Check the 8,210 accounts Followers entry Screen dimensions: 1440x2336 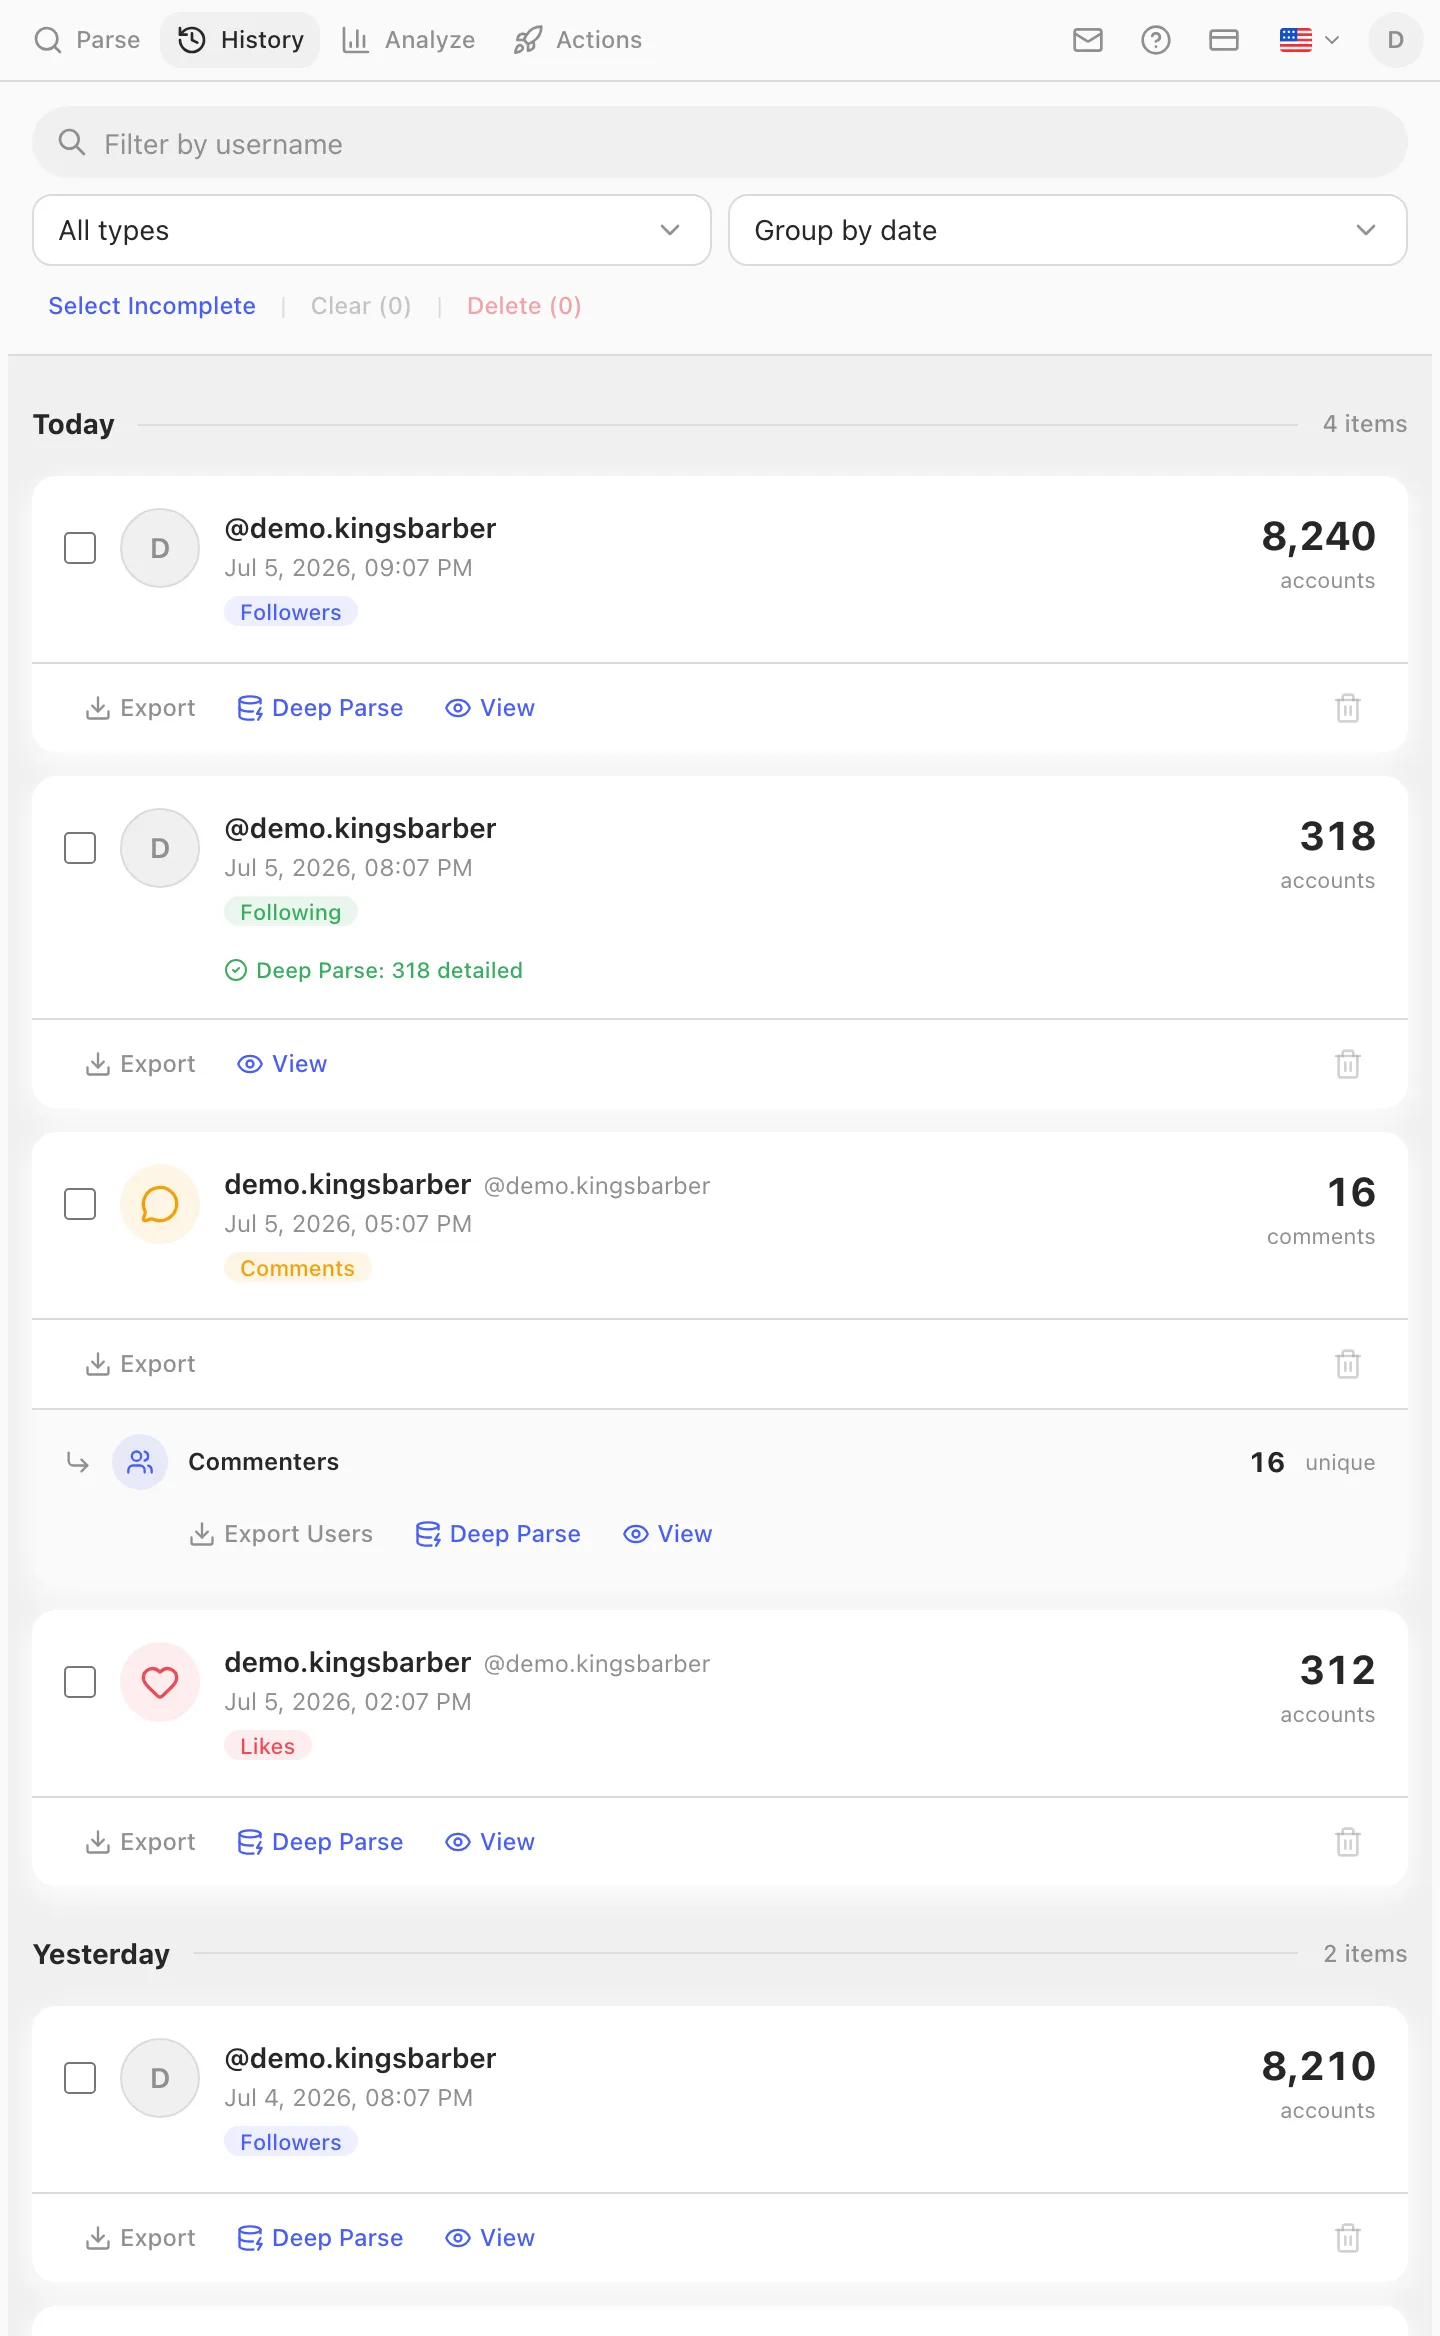pos(80,2078)
